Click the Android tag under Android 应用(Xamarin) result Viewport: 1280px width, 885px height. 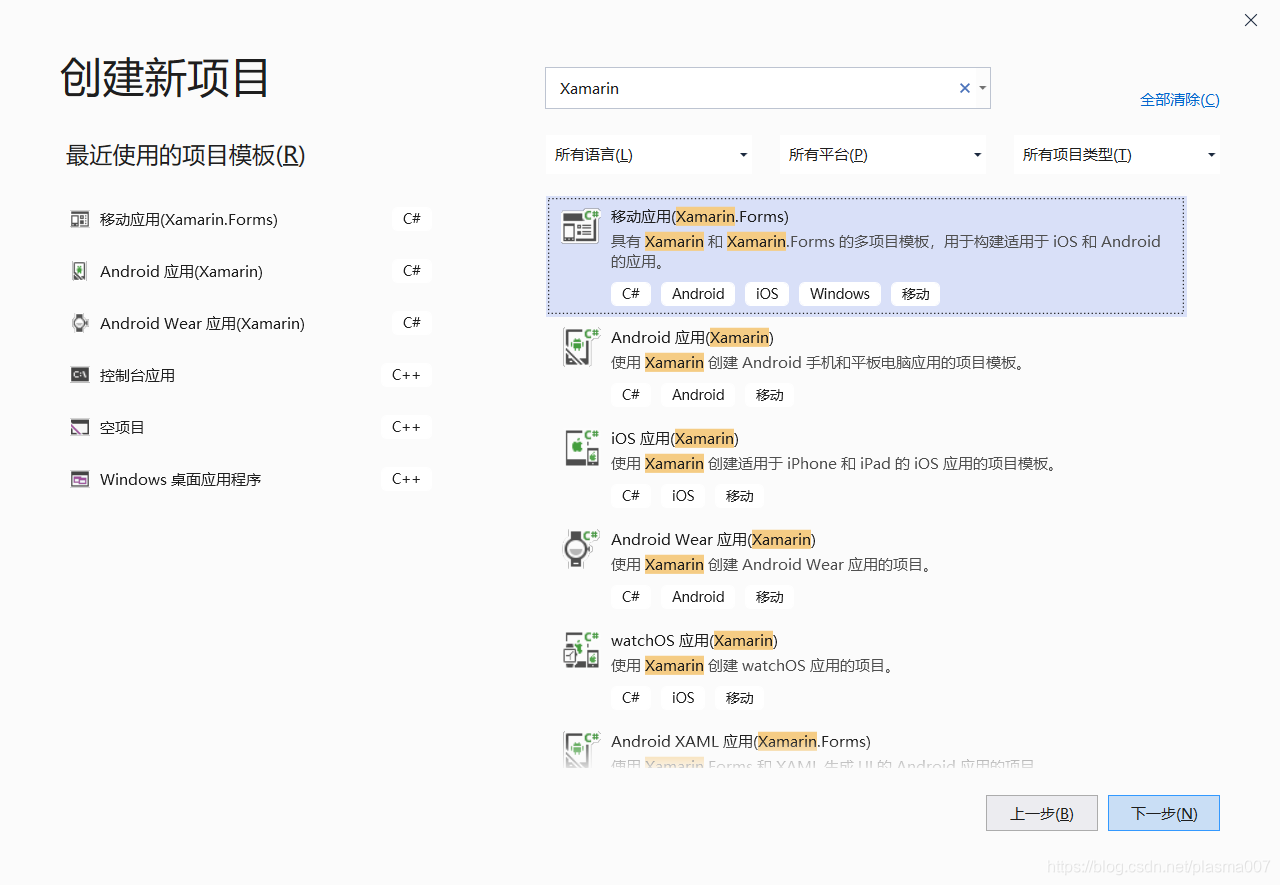pos(698,395)
